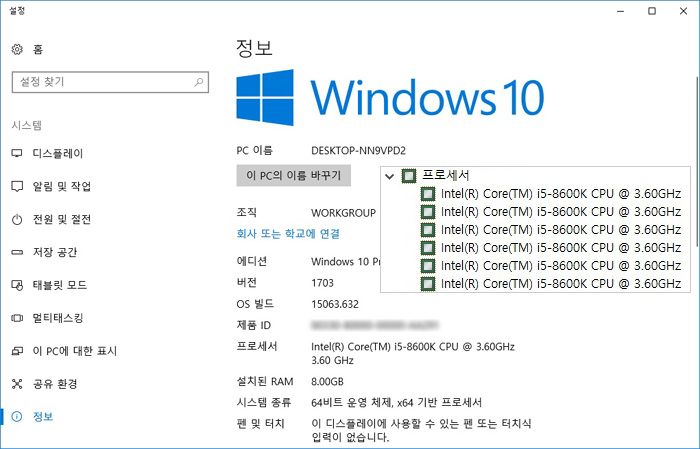Click the Home gear icon

coord(17,49)
